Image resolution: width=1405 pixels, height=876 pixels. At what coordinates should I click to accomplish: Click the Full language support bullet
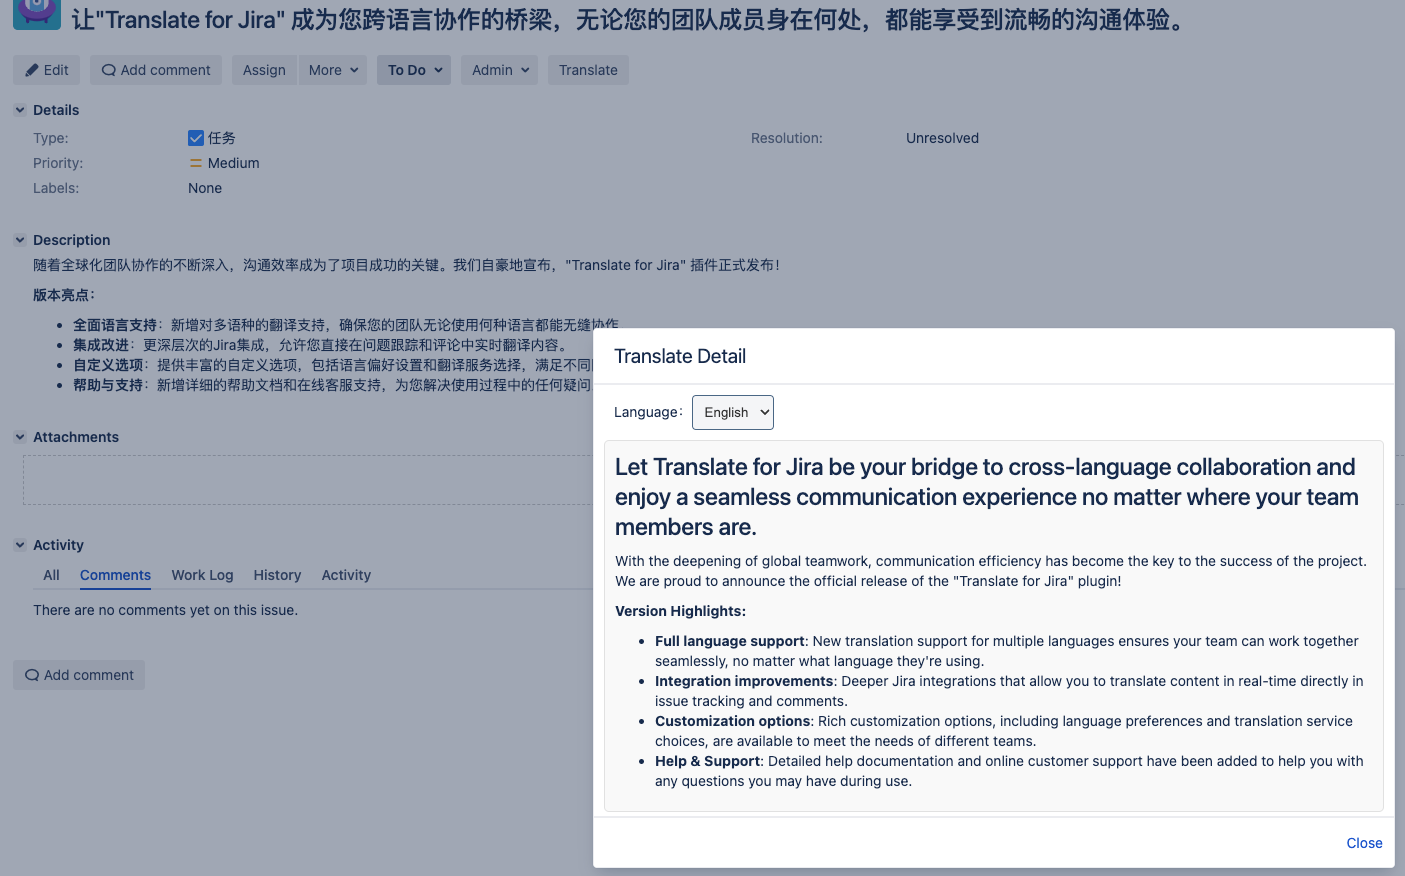click(1007, 651)
